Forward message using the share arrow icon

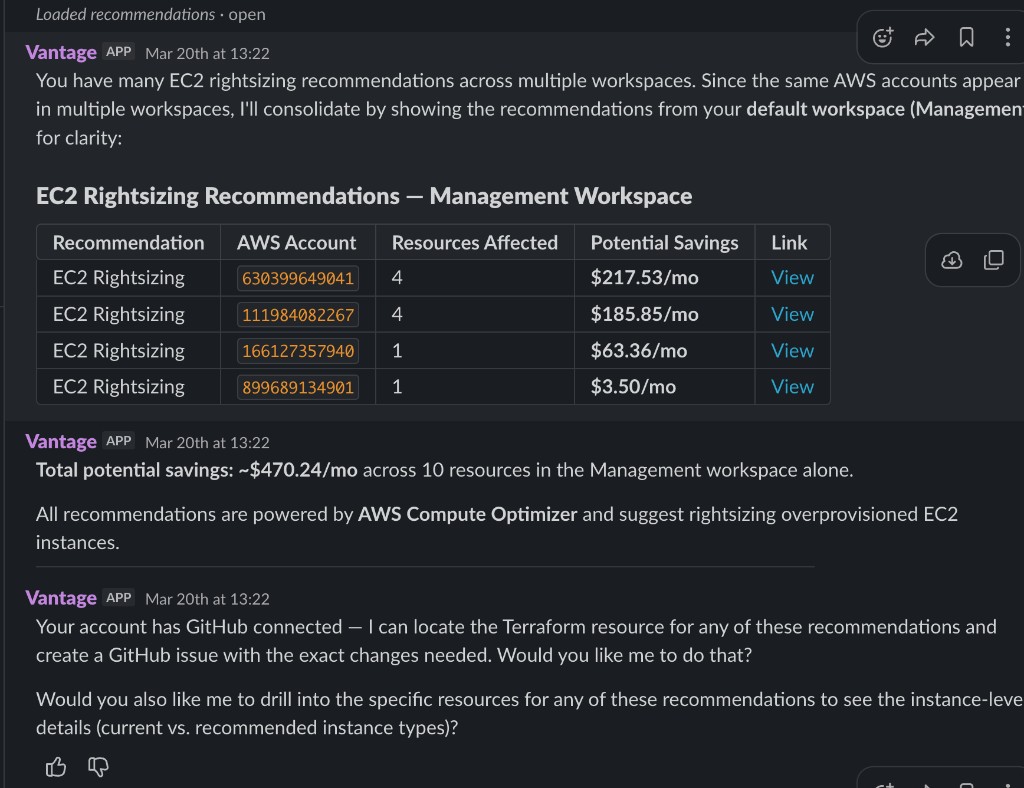(924, 38)
